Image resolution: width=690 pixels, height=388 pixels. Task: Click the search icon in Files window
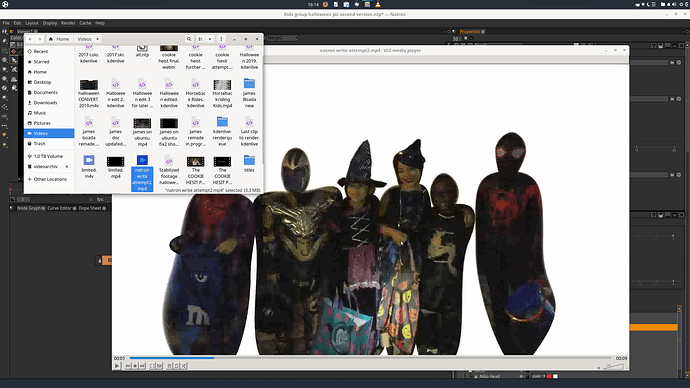(x=189, y=39)
